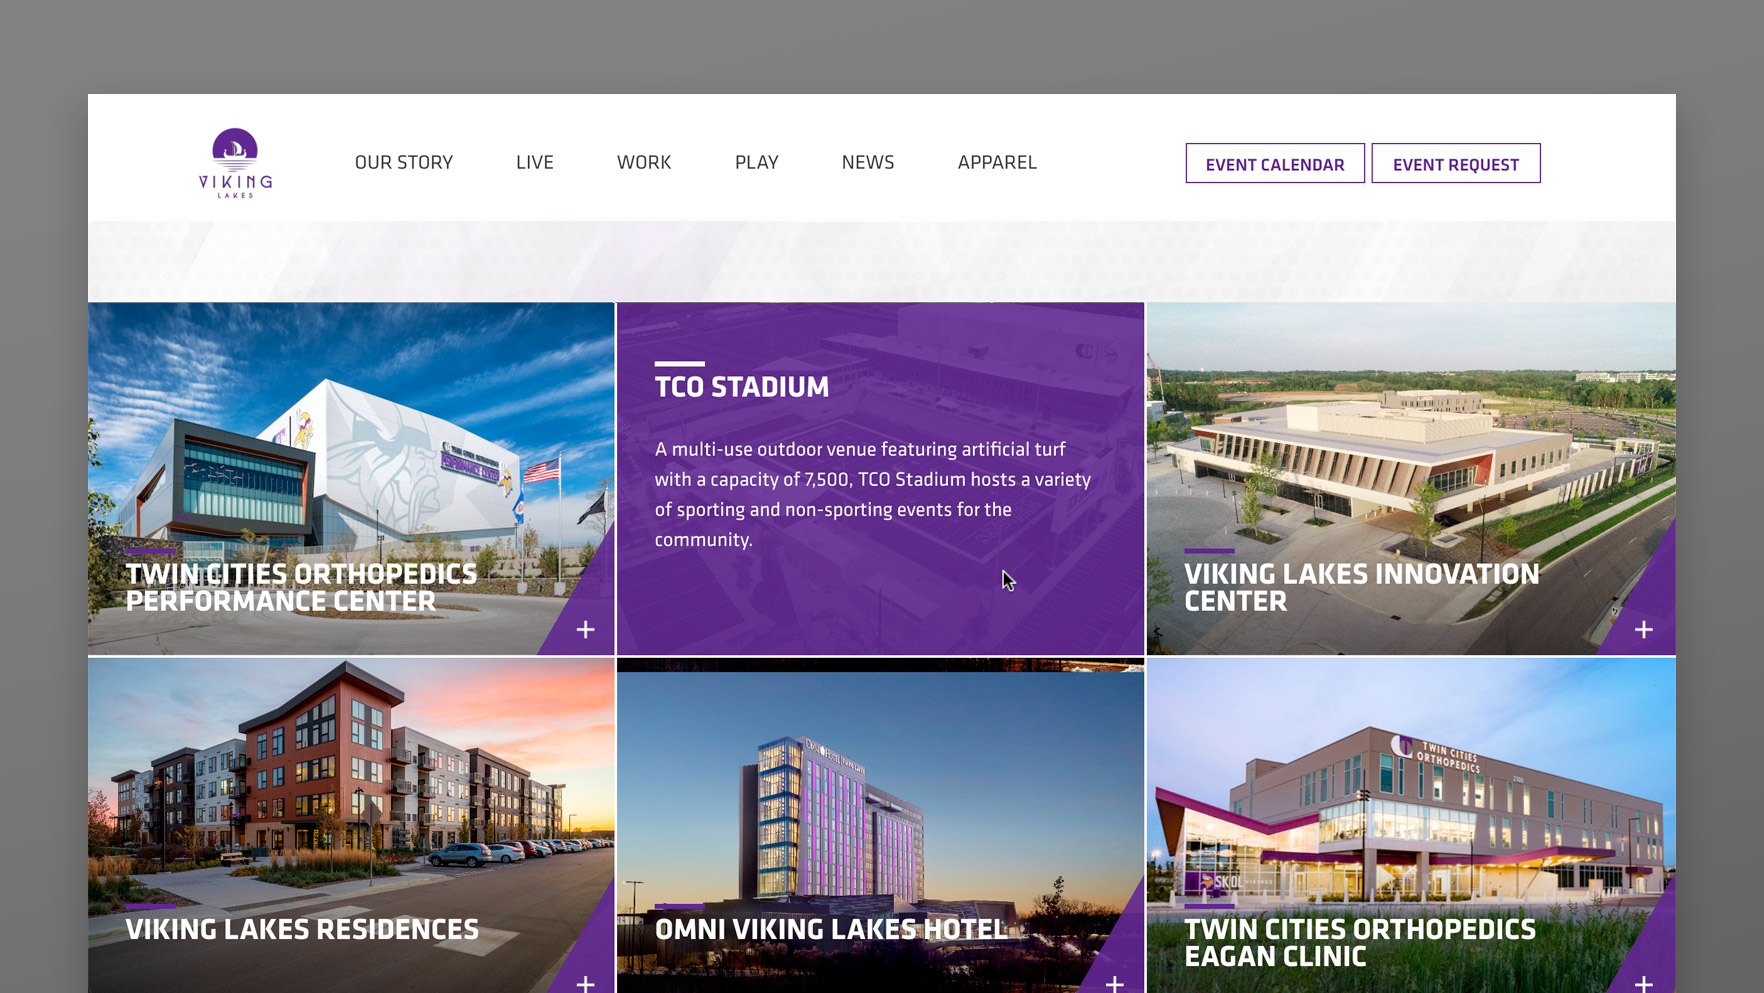Expand Twin Cities Orthopedics Performance Center plus icon
Screen dimensions: 1764x993
(586, 630)
